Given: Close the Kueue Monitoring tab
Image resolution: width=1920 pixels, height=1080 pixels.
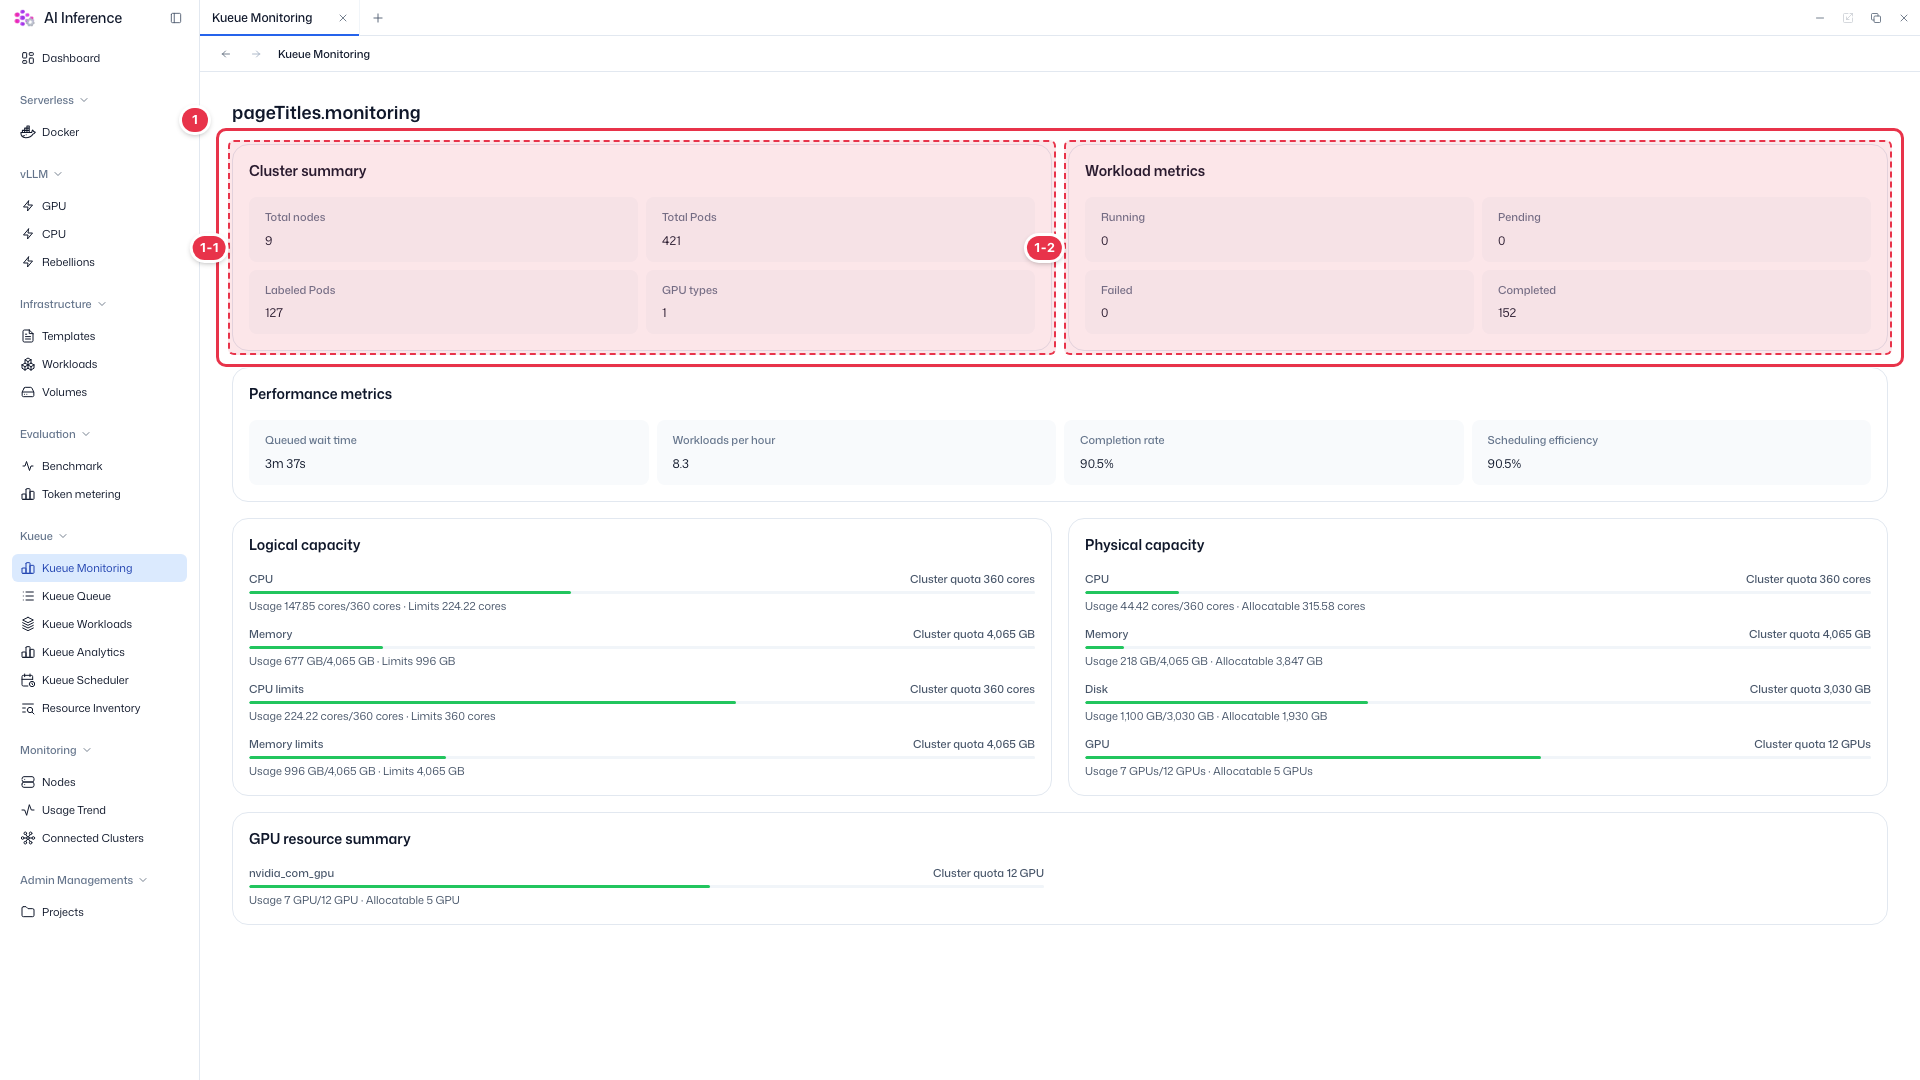Looking at the screenshot, I should coord(343,18).
